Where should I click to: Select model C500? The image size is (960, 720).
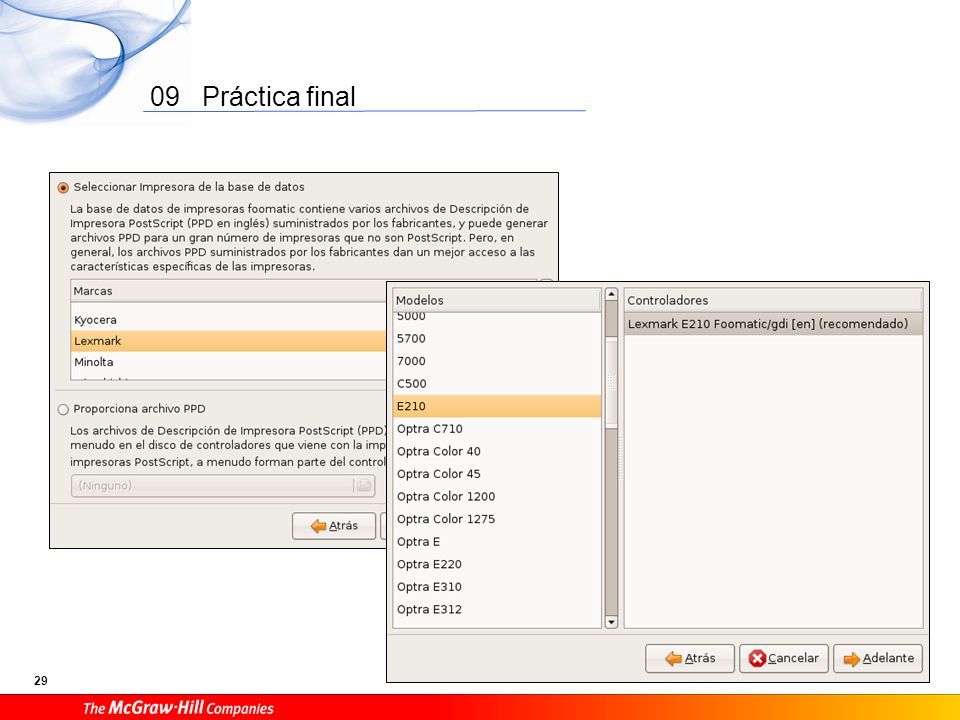tap(497, 384)
